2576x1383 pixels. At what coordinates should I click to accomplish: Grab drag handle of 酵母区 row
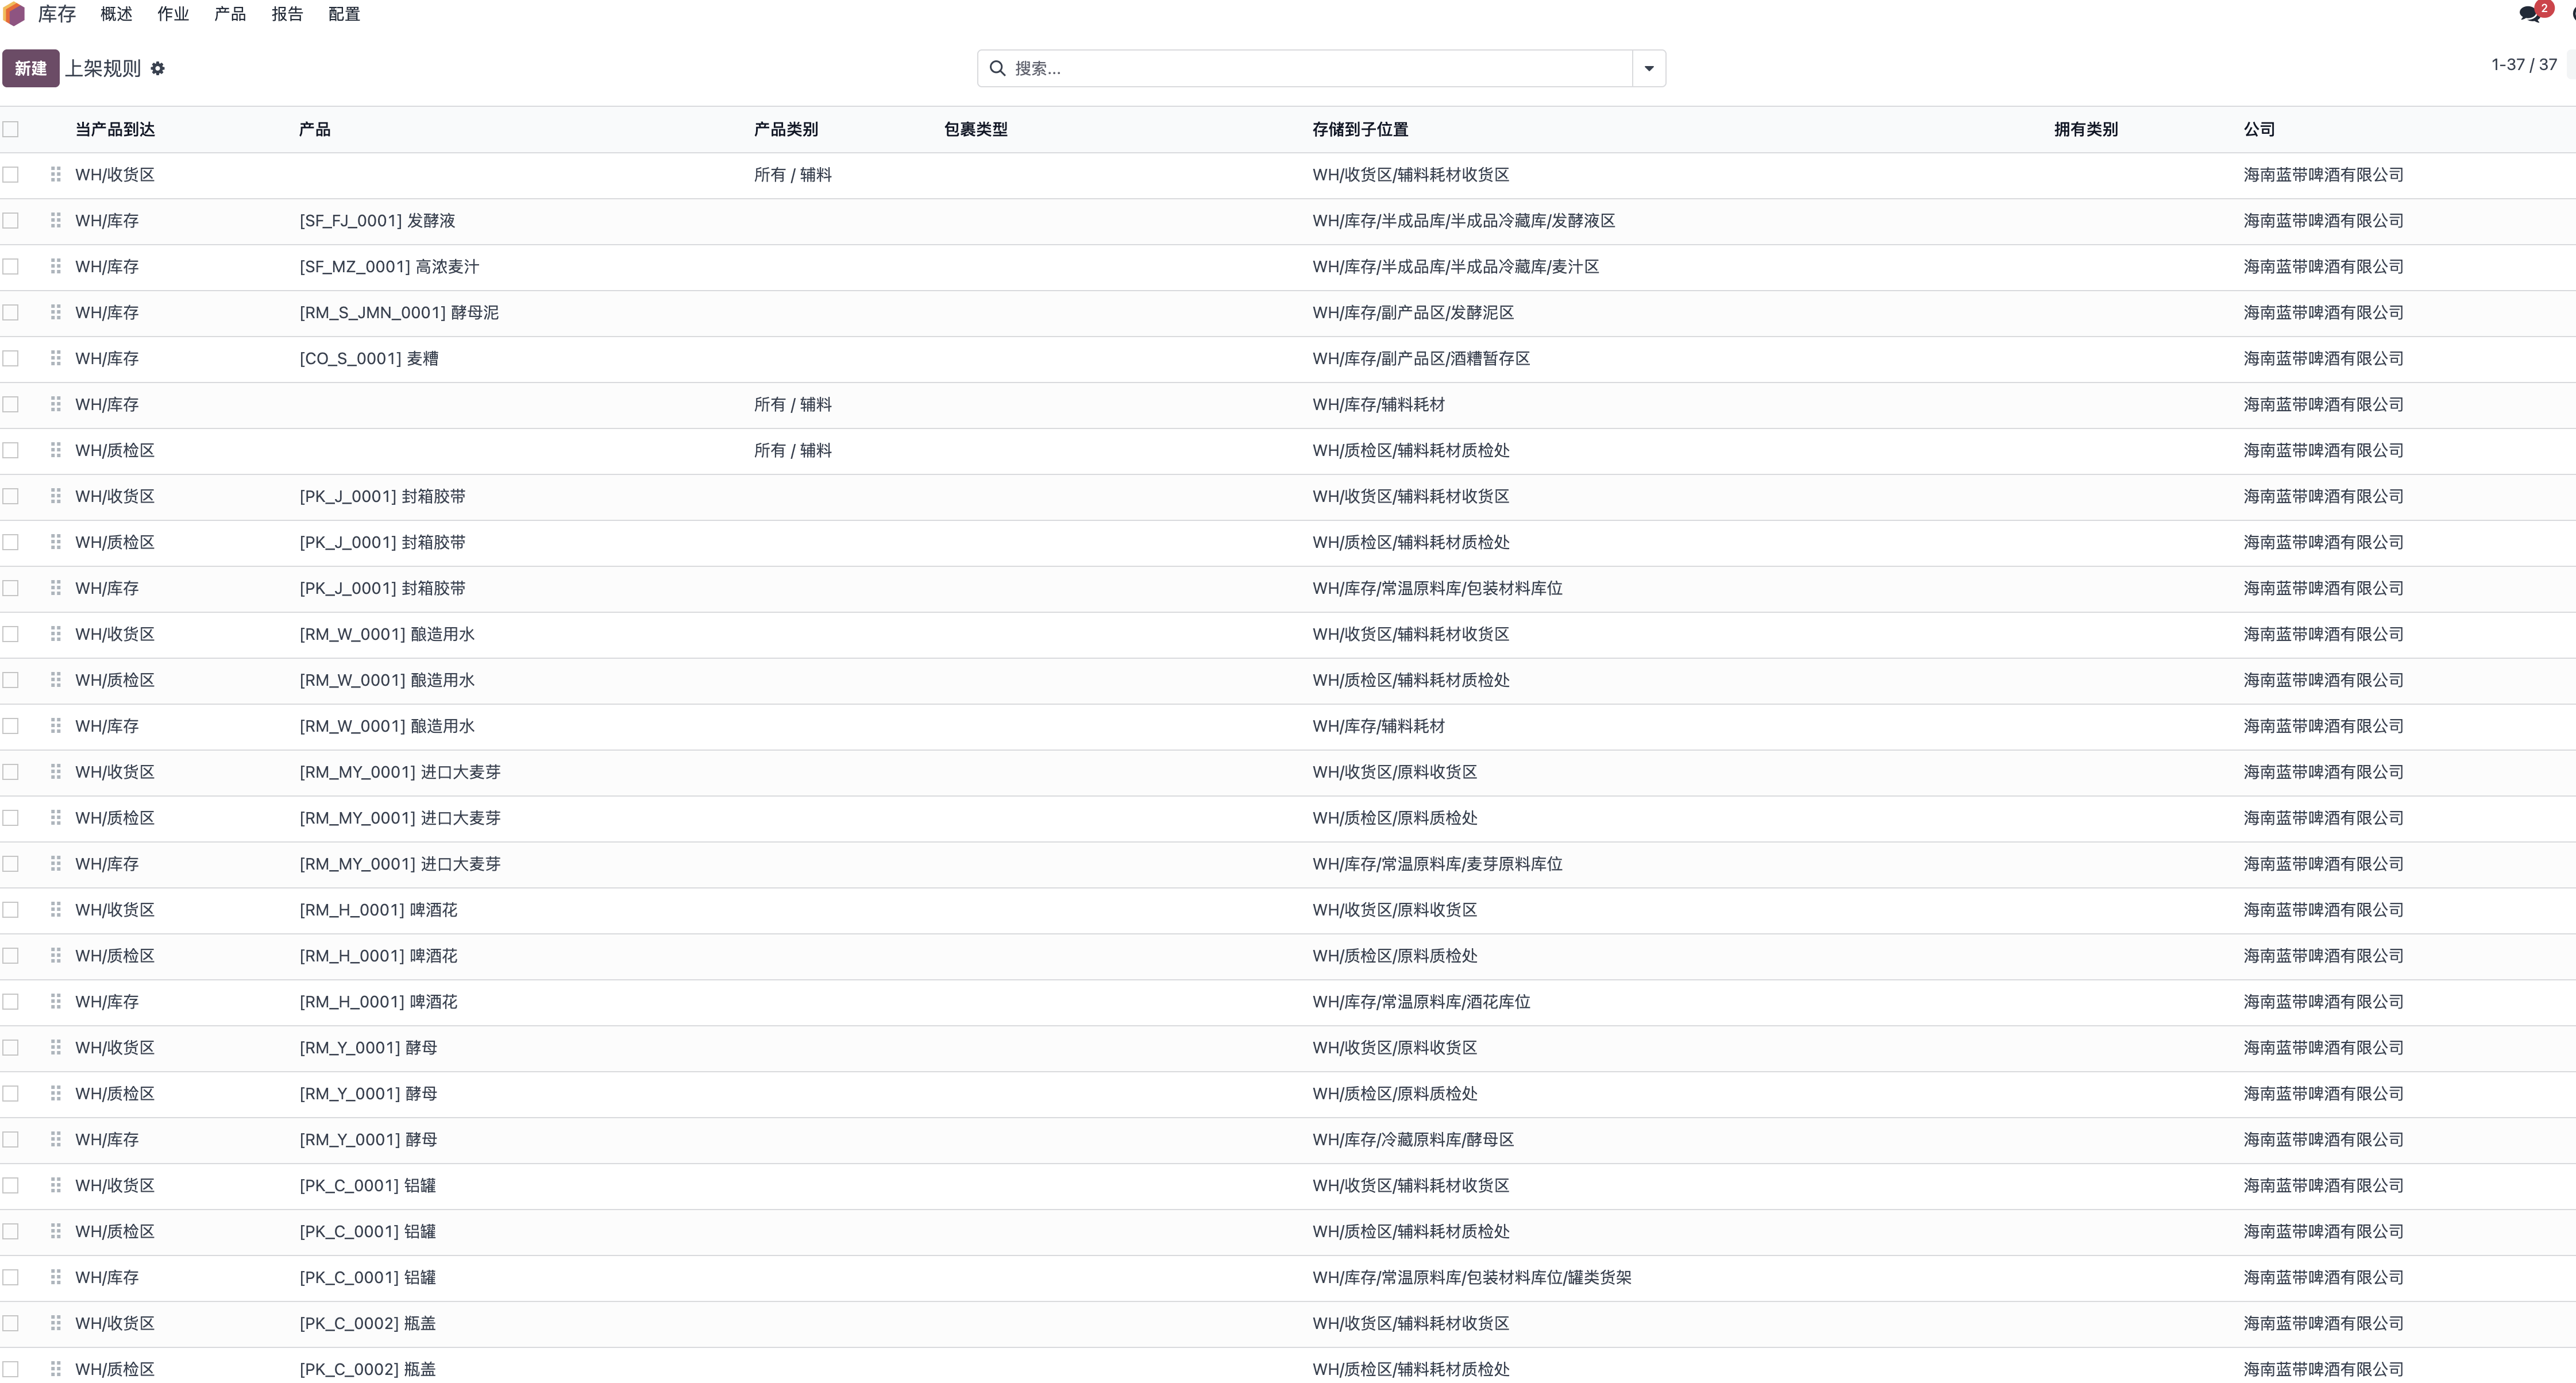point(56,1140)
